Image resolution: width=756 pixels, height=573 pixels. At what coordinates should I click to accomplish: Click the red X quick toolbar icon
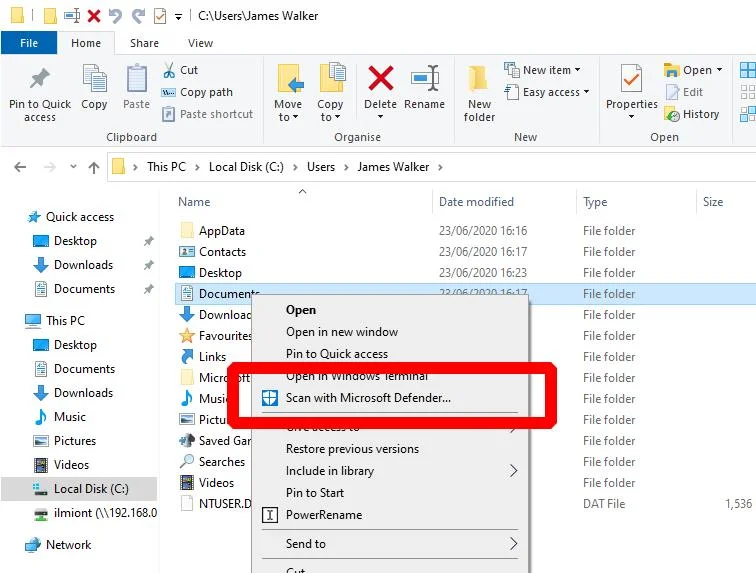point(94,16)
